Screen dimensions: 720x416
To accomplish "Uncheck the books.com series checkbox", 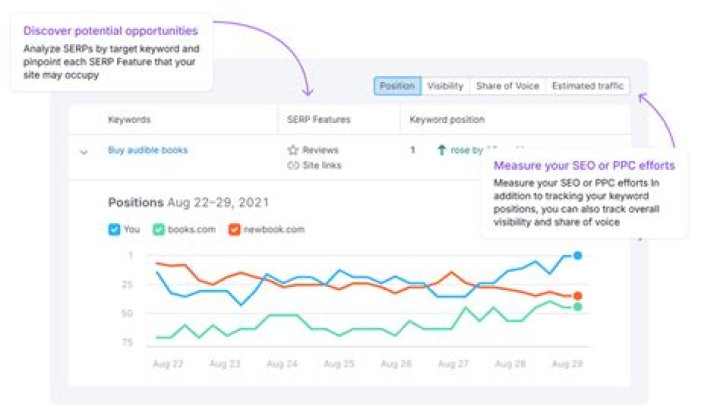I will point(158,229).
